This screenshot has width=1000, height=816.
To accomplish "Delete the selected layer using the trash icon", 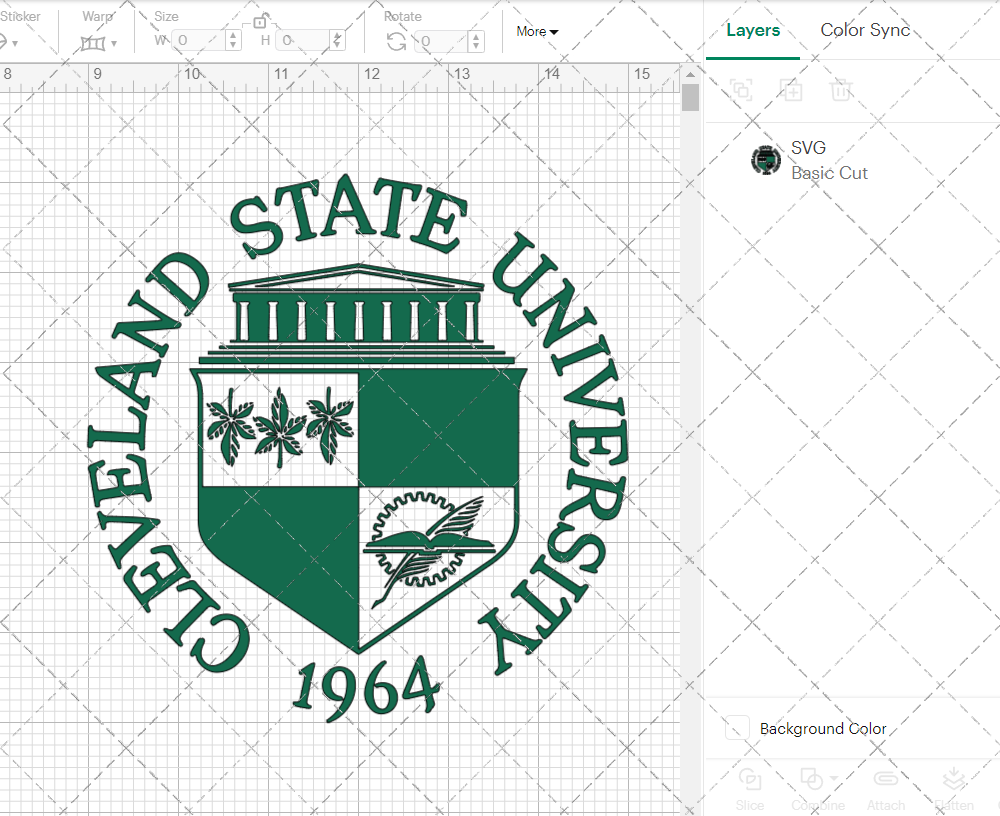I will tap(841, 90).
